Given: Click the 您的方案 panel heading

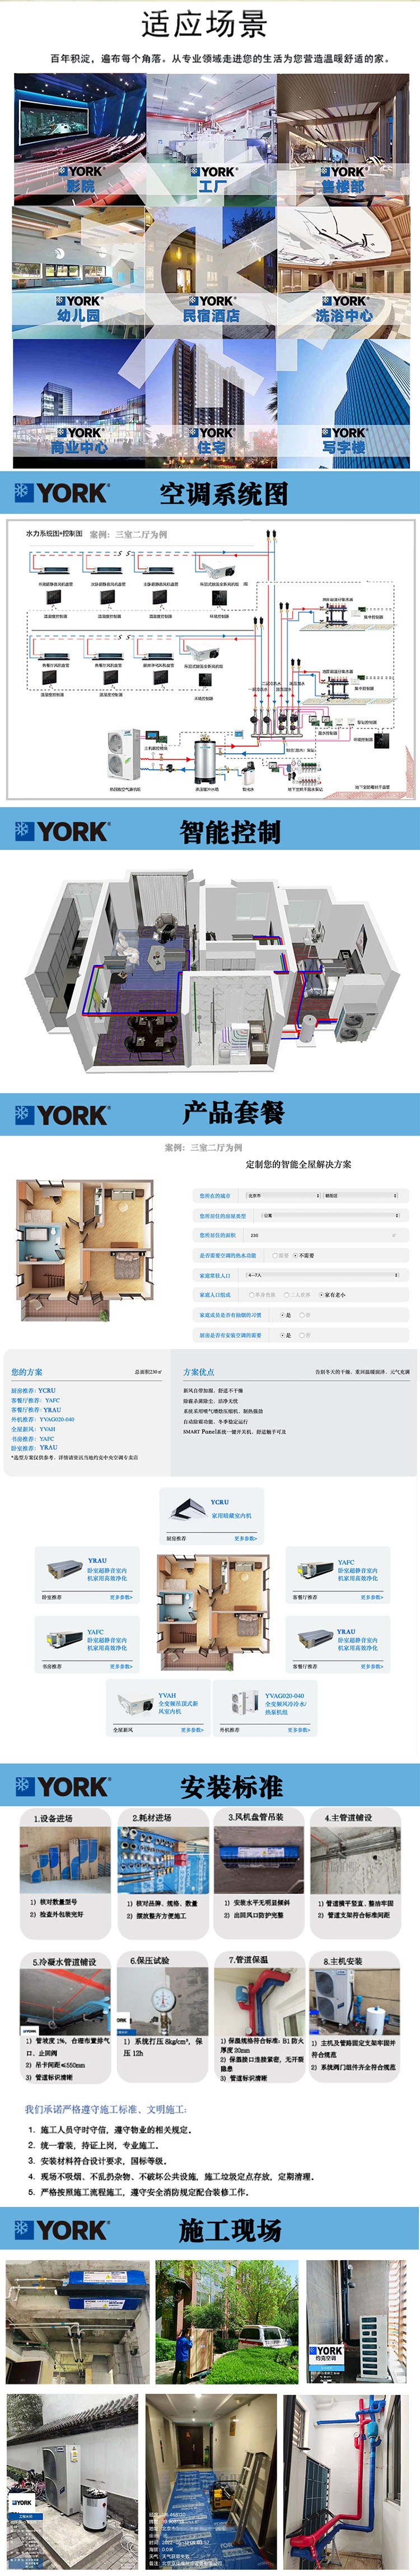Looking at the screenshot, I should click(27, 1372).
